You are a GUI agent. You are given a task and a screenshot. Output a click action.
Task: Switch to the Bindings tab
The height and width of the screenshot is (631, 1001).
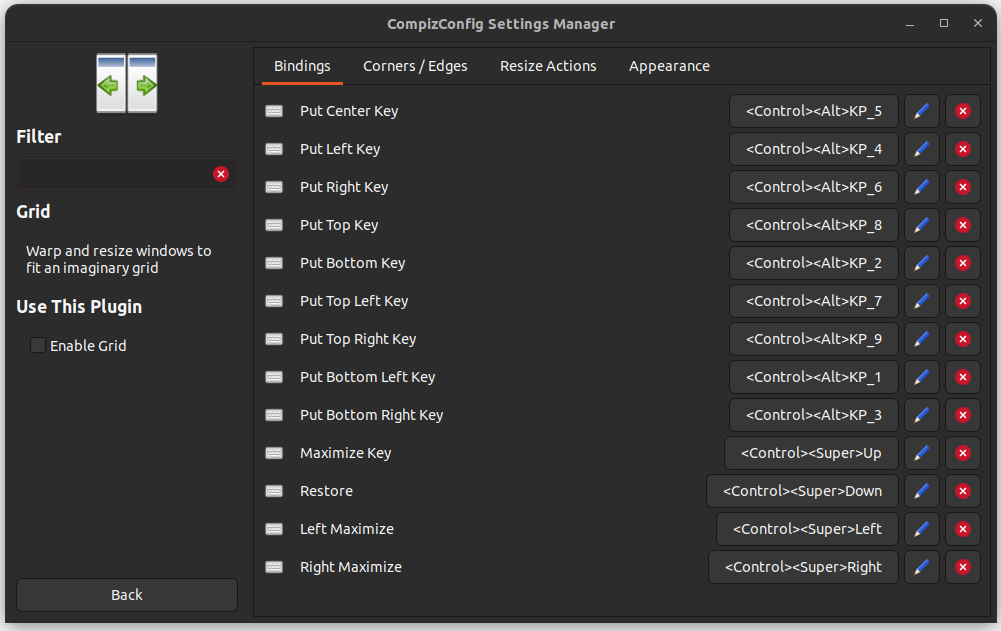coord(302,66)
